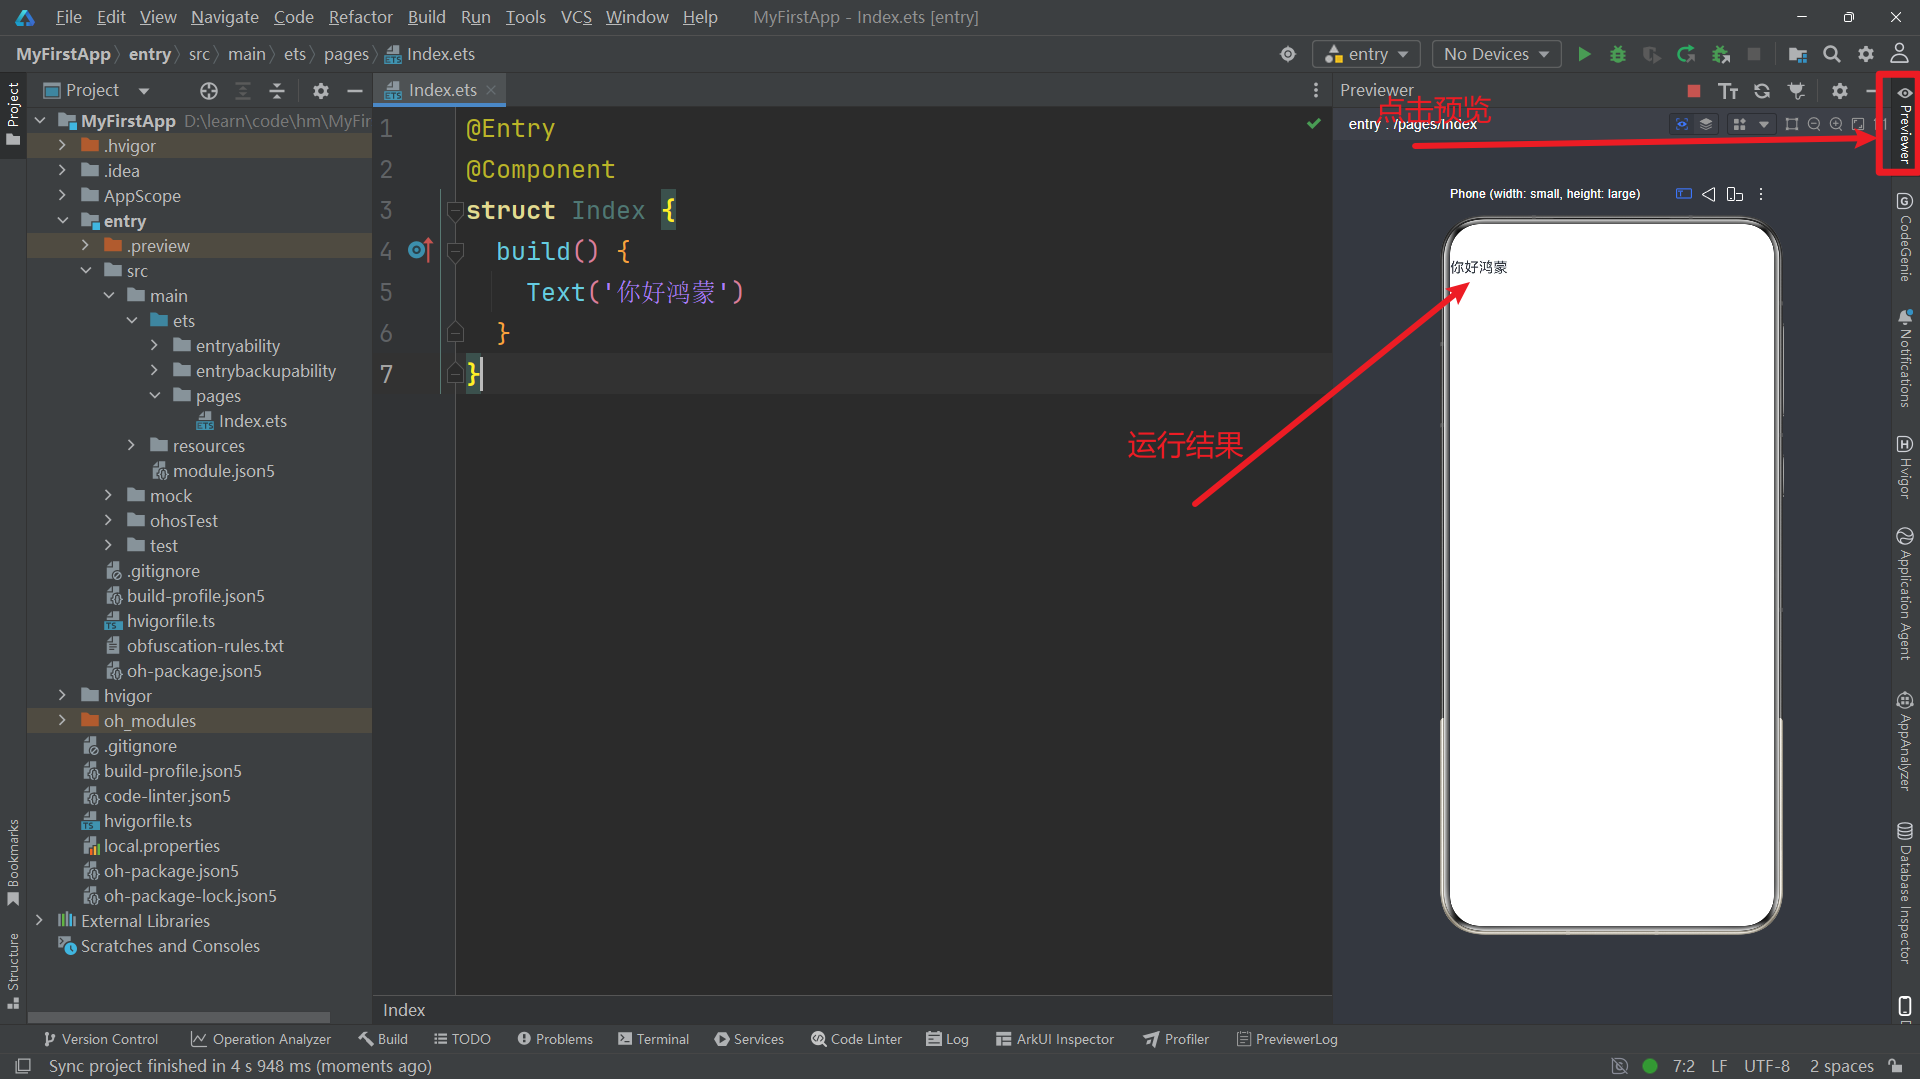
Task: Toggle the Bookmarks tool window strip
Action: coord(13,863)
